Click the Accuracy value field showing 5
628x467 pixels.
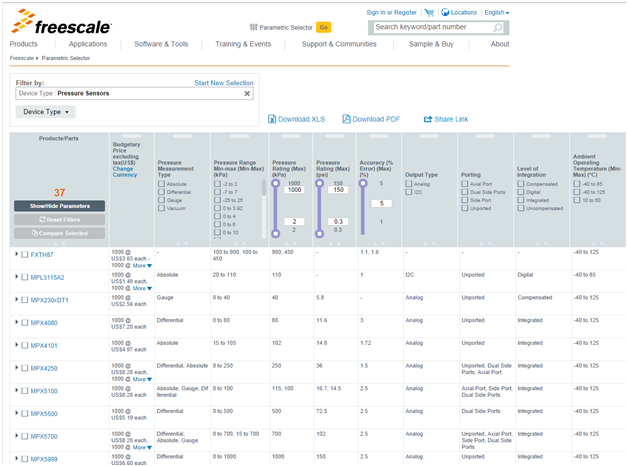click(381, 203)
